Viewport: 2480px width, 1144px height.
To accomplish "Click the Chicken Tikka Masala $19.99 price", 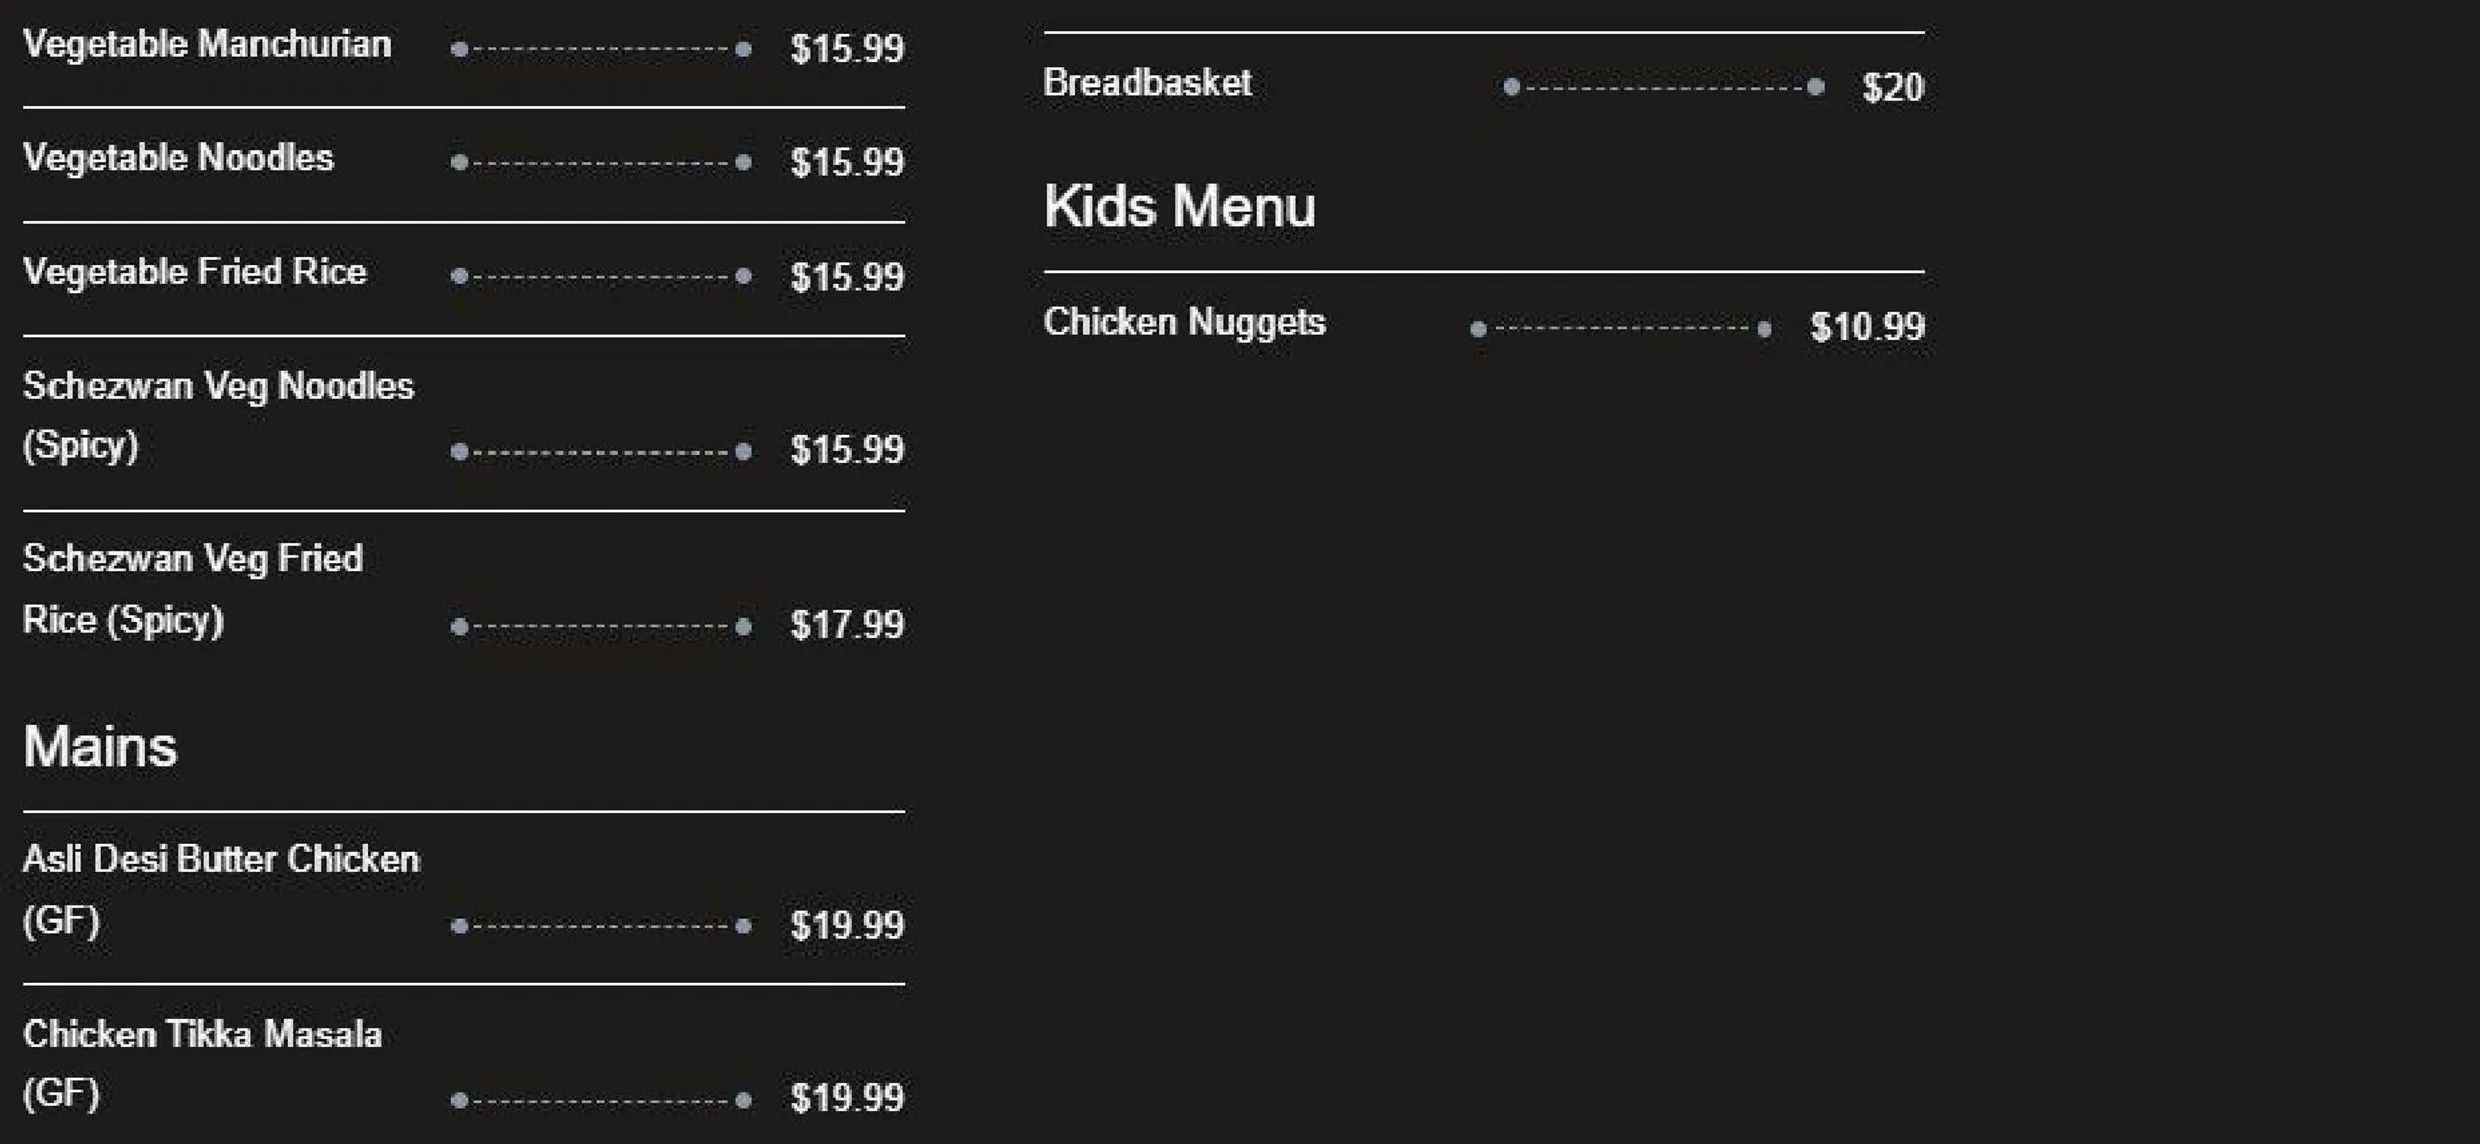I will pyautogui.click(x=847, y=1098).
